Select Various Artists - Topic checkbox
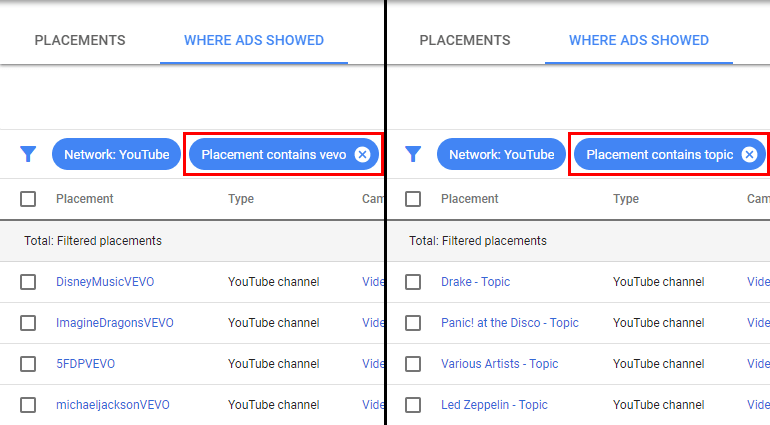Image resolution: width=770 pixels, height=425 pixels. pos(413,364)
